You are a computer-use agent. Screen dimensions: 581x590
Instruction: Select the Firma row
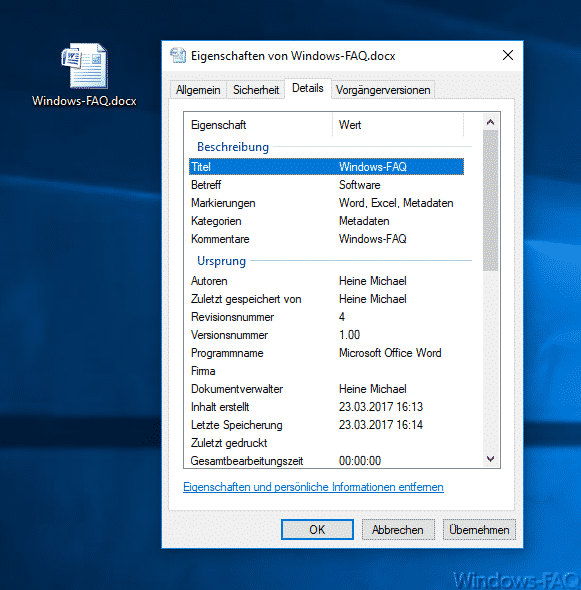coord(326,371)
